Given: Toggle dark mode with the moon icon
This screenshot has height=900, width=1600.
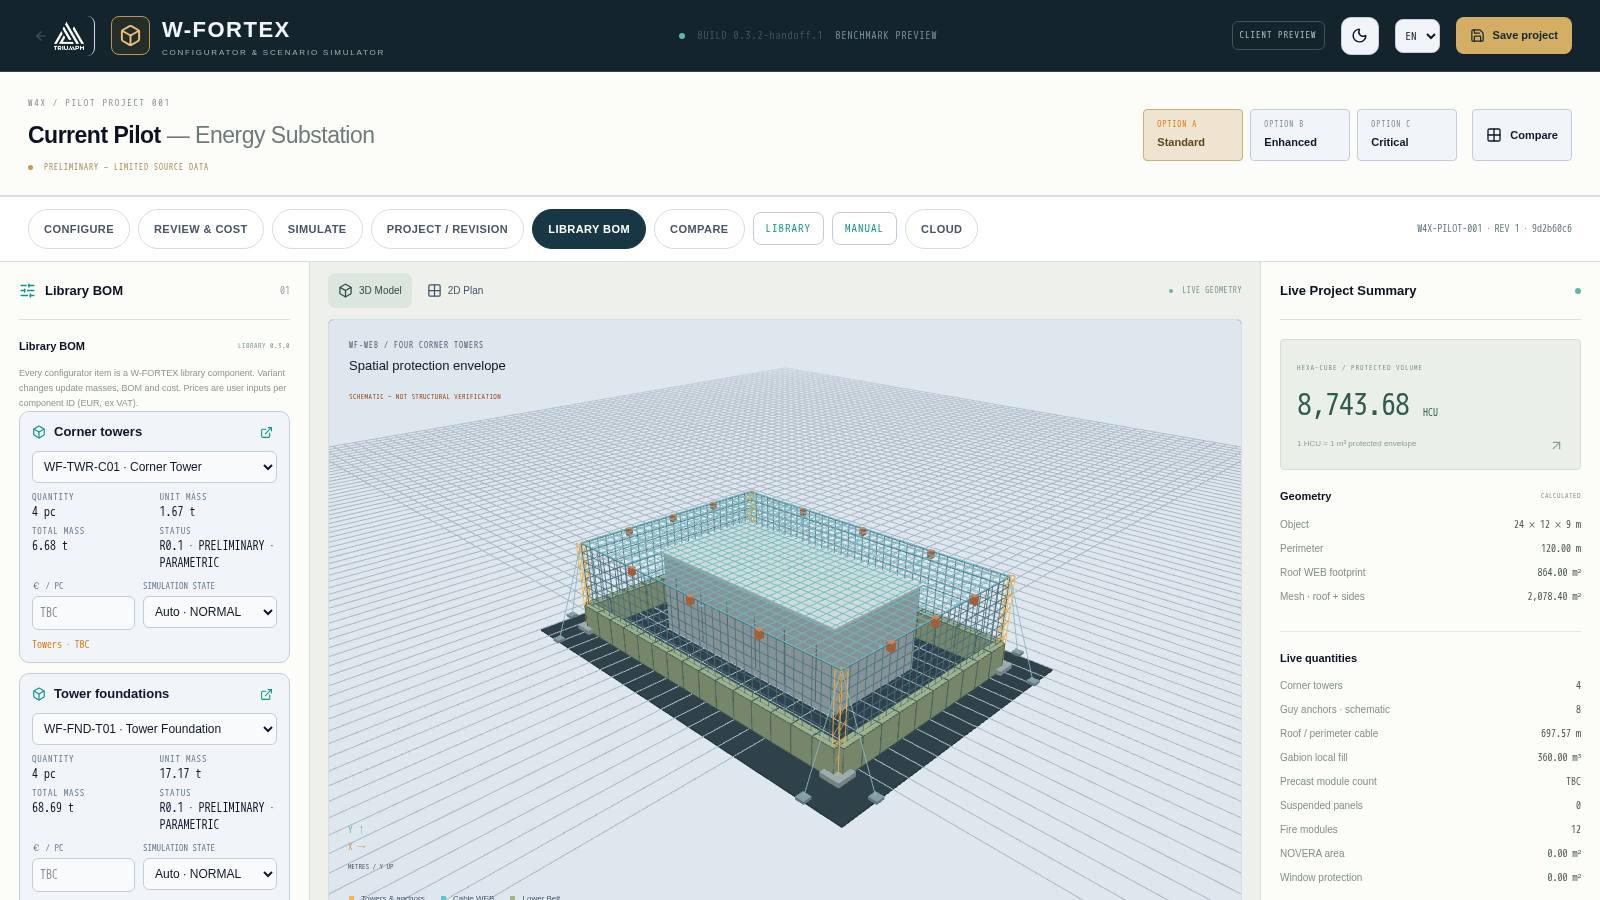Looking at the screenshot, I should (x=1360, y=36).
